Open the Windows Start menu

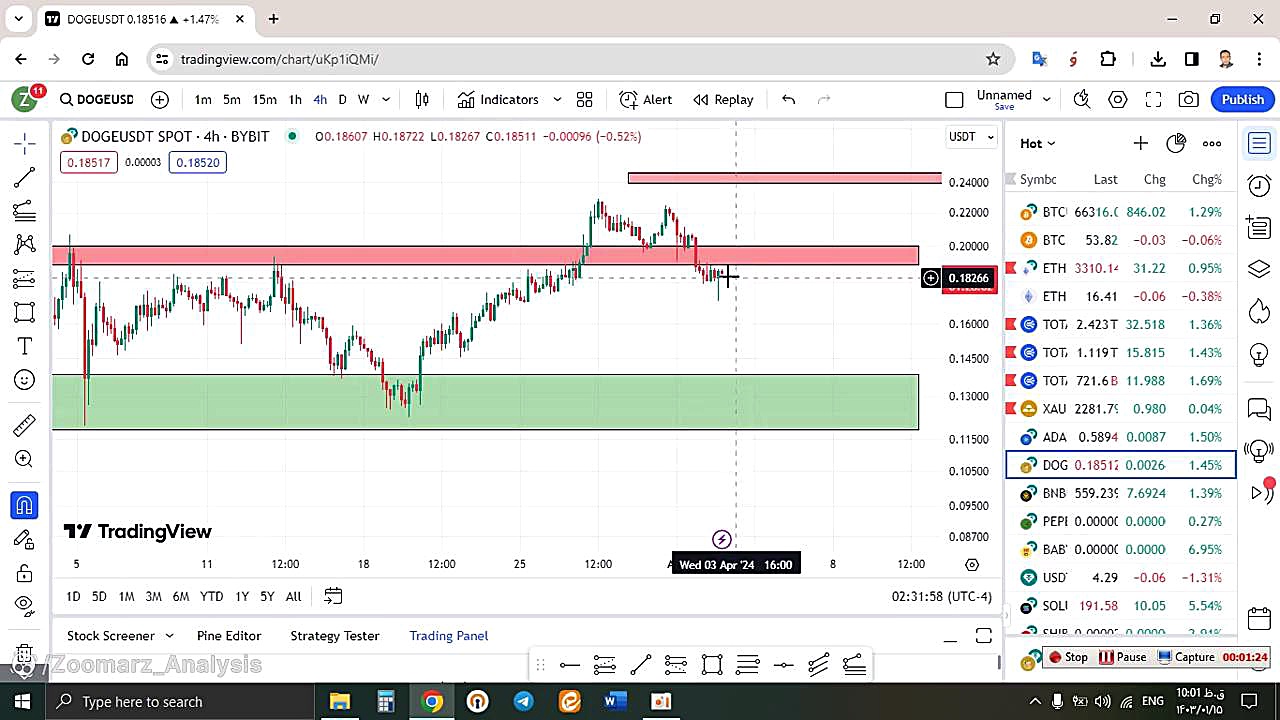click(x=22, y=701)
